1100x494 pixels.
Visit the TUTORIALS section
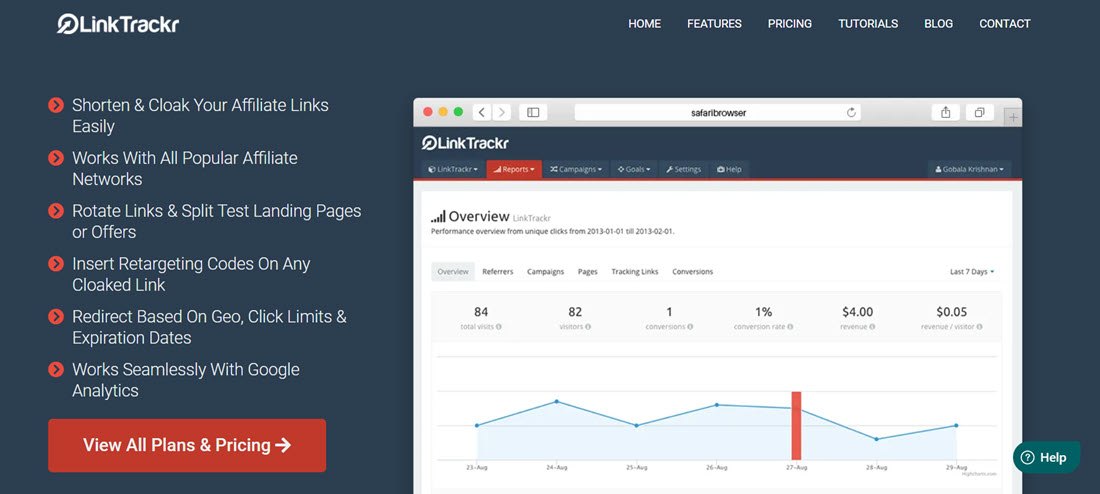coord(868,24)
